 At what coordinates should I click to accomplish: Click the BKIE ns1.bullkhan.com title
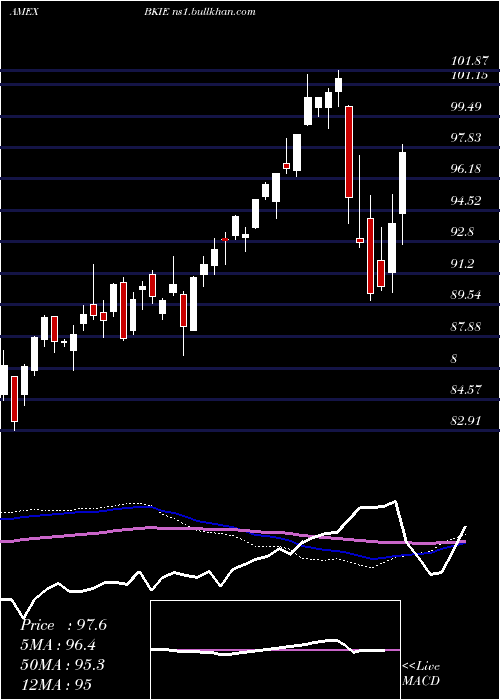(200, 12)
